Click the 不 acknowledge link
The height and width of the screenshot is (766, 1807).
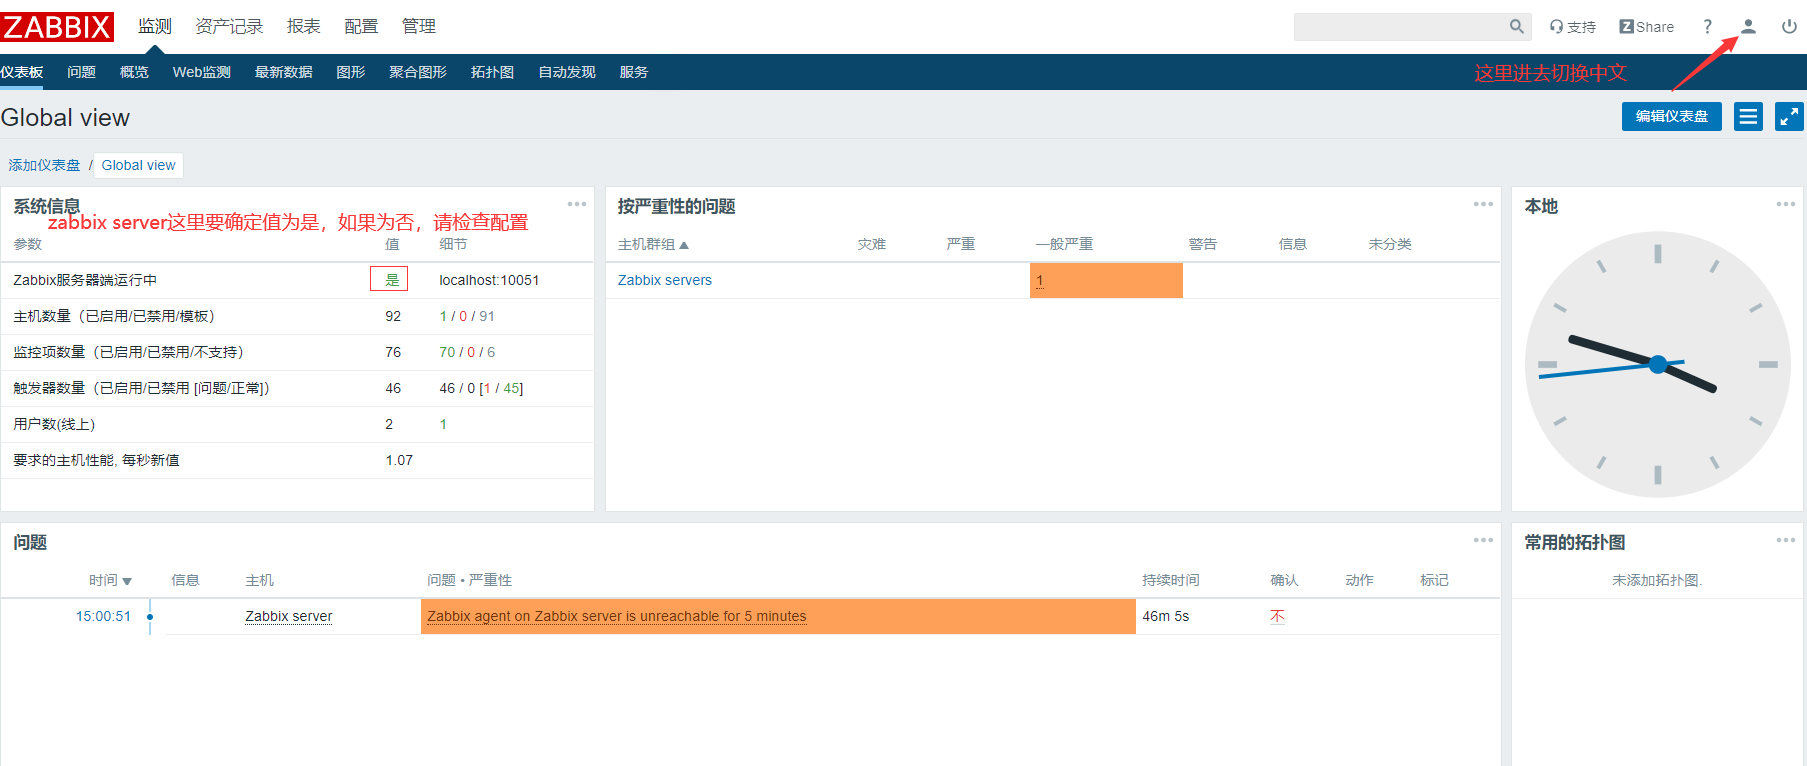(1277, 616)
